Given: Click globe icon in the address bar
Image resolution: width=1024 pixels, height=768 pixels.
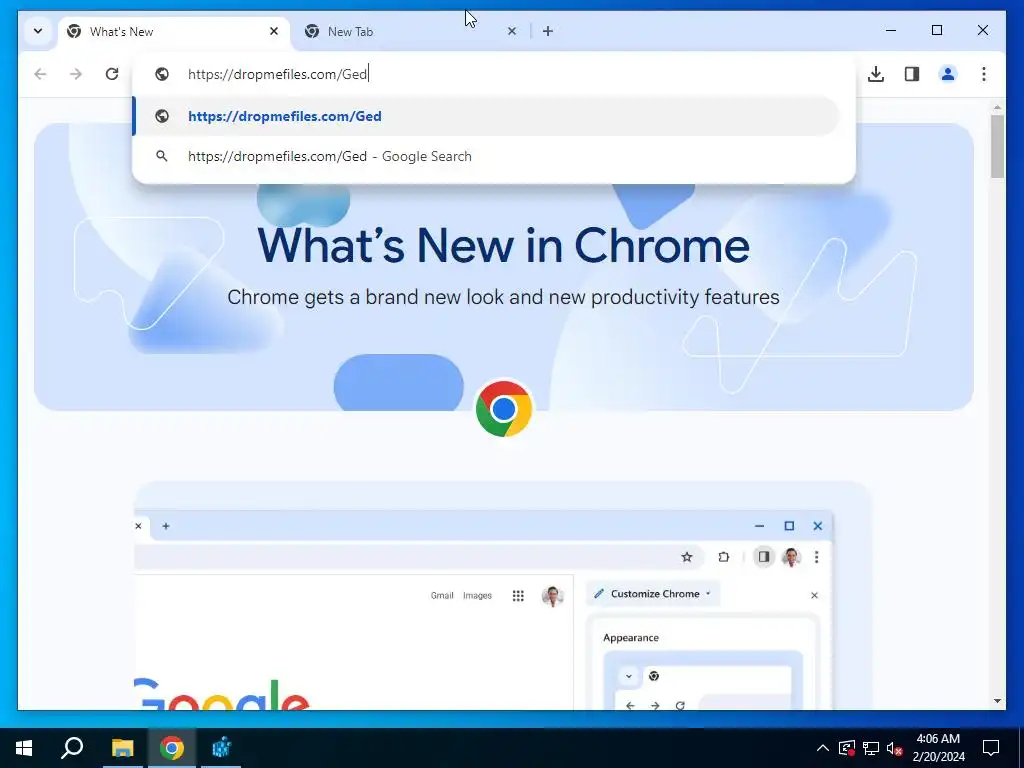Looking at the screenshot, I should tap(162, 74).
